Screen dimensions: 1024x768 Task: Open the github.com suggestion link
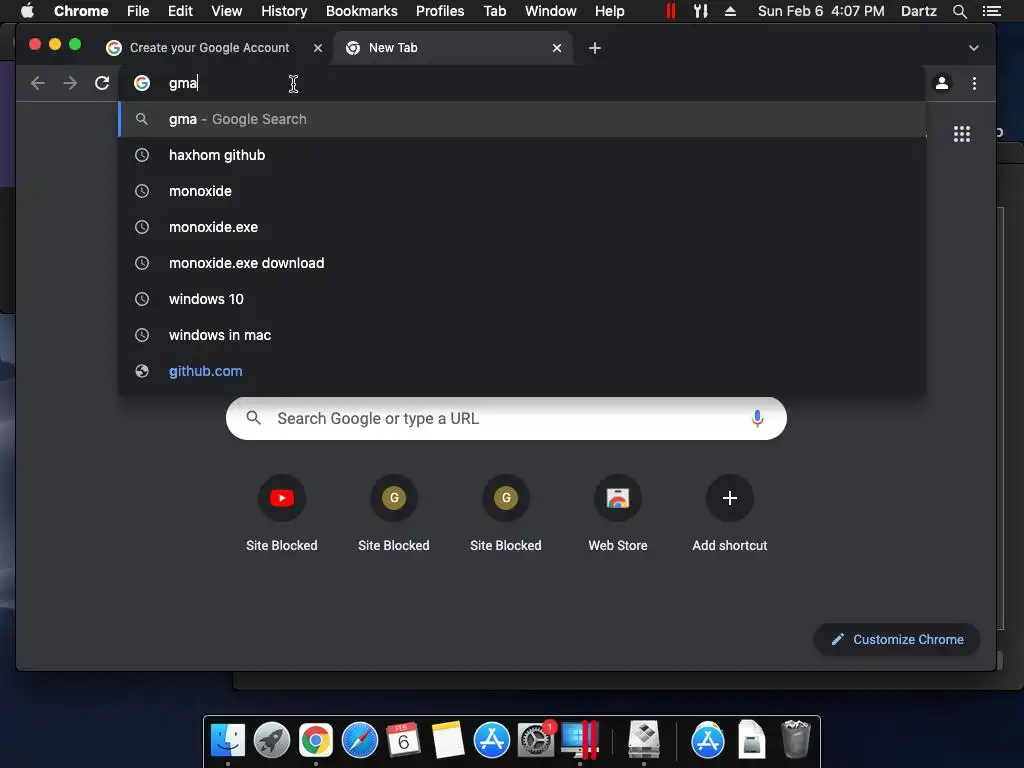click(522, 370)
